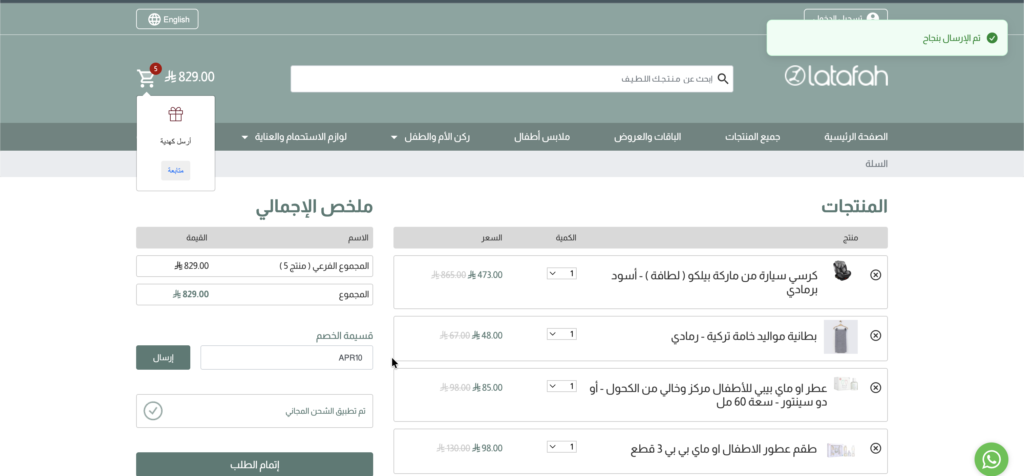
Task: Click أرسل كهدية text in popup
Action: pos(176,141)
